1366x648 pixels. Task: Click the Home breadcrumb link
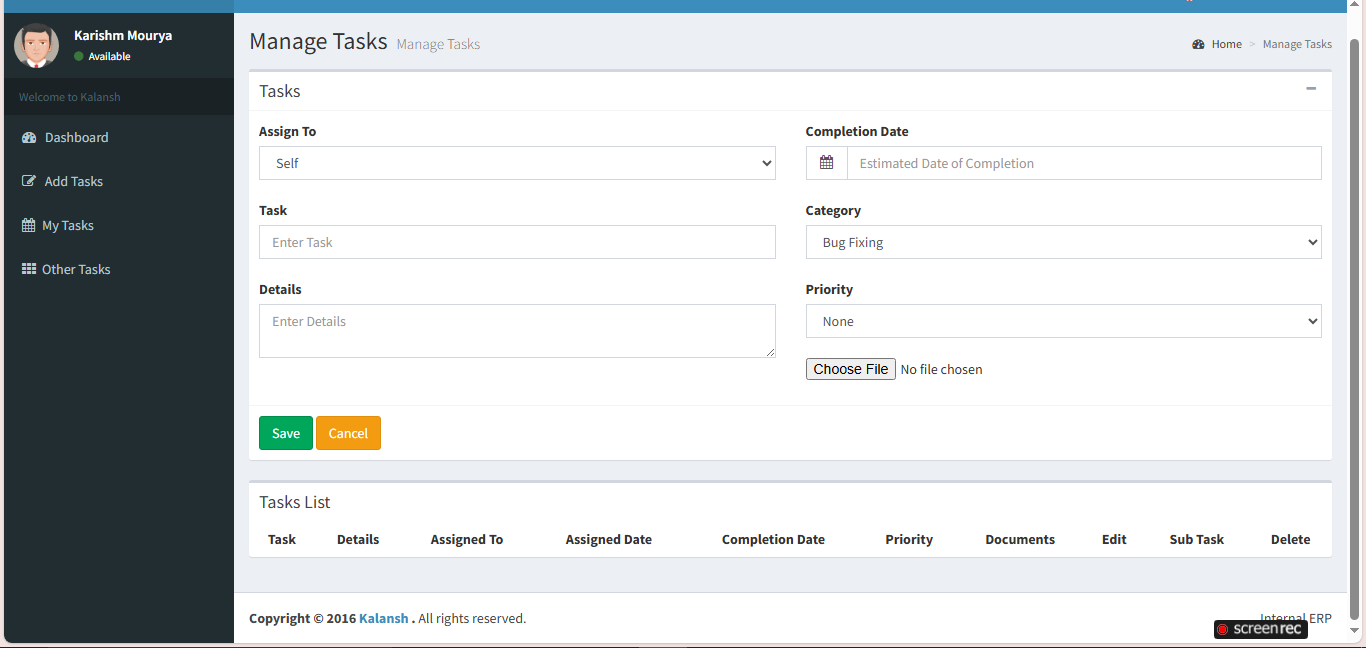click(x=1226, y=44)
